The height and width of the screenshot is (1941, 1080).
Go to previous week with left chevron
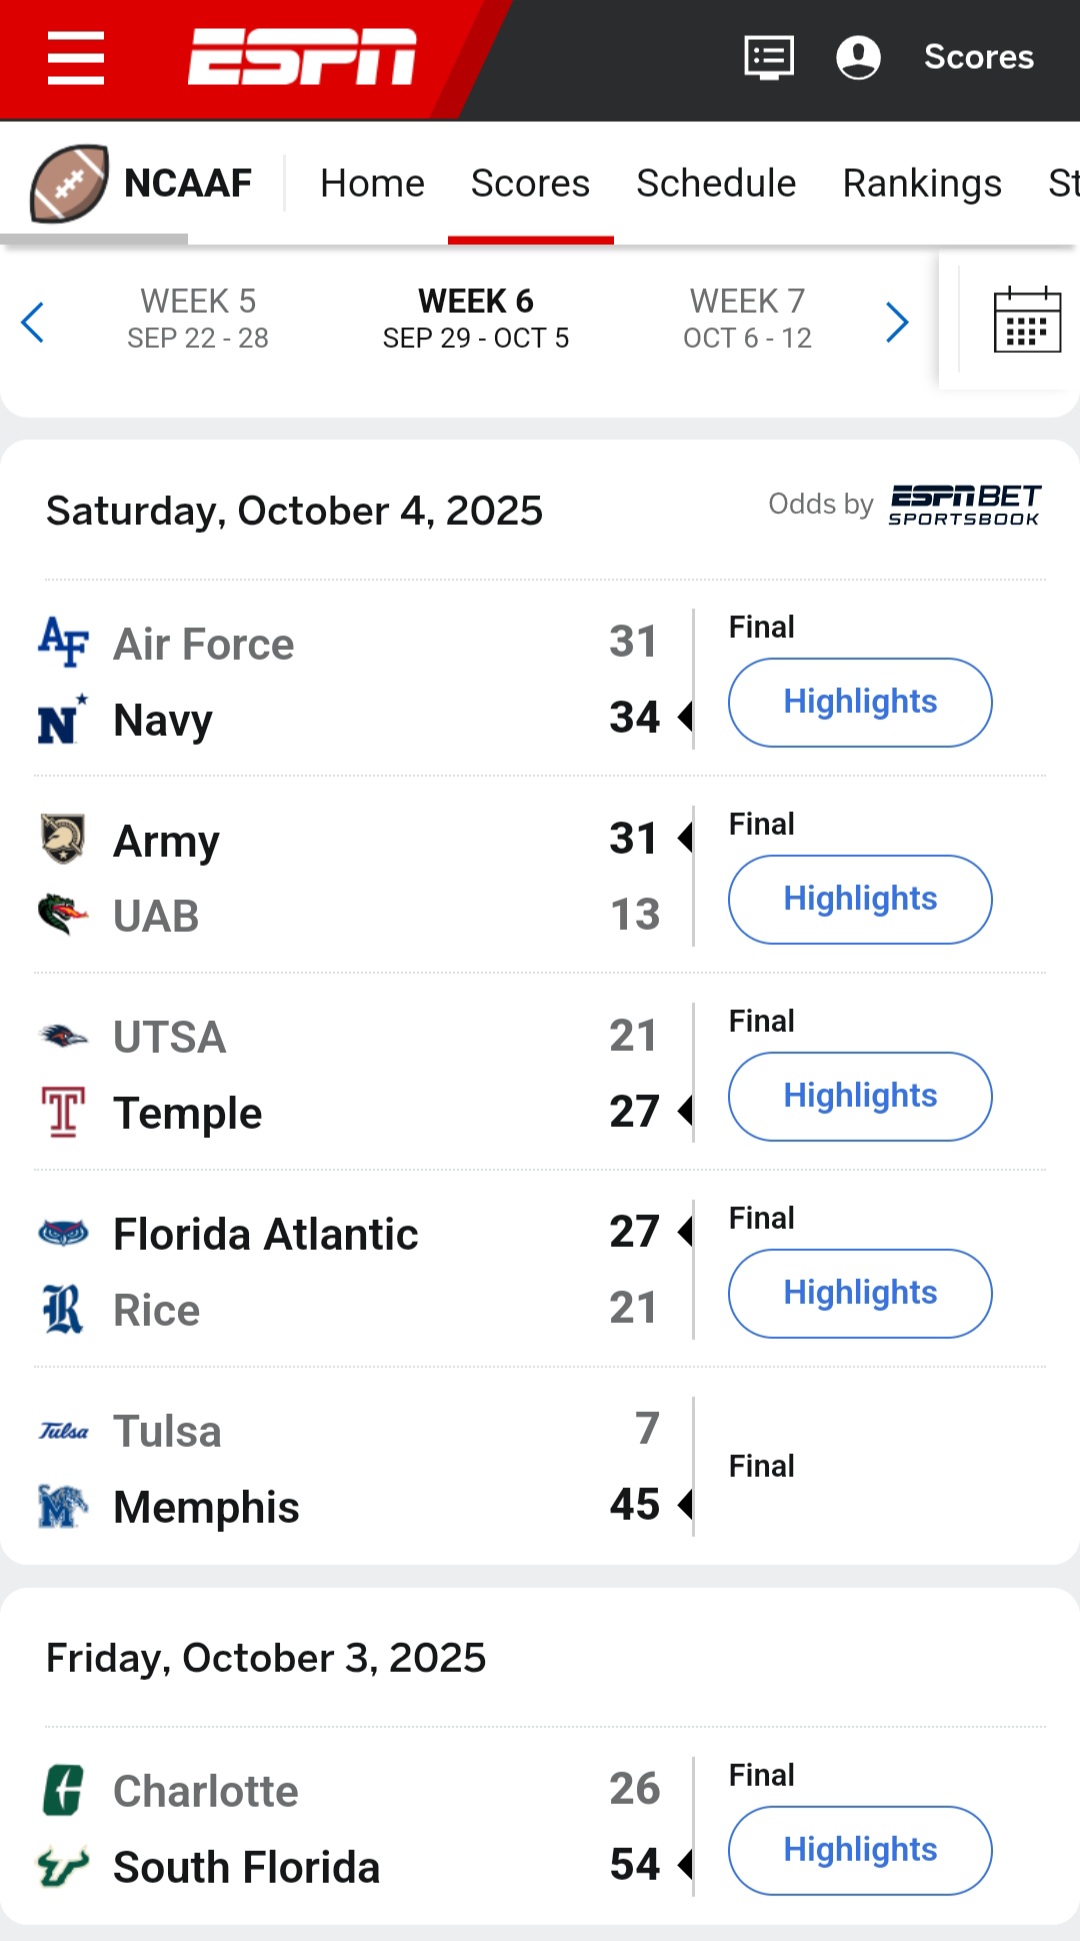pyautogui.click(x=33, y=322)
